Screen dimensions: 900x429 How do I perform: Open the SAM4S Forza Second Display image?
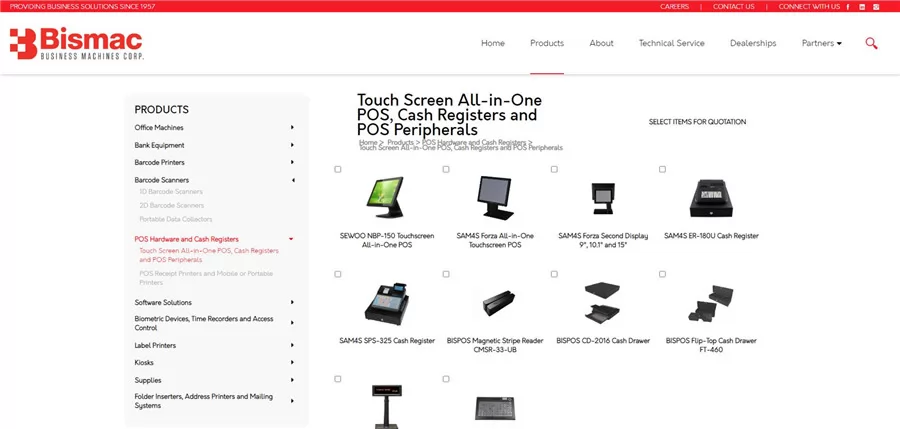(603, 198)
